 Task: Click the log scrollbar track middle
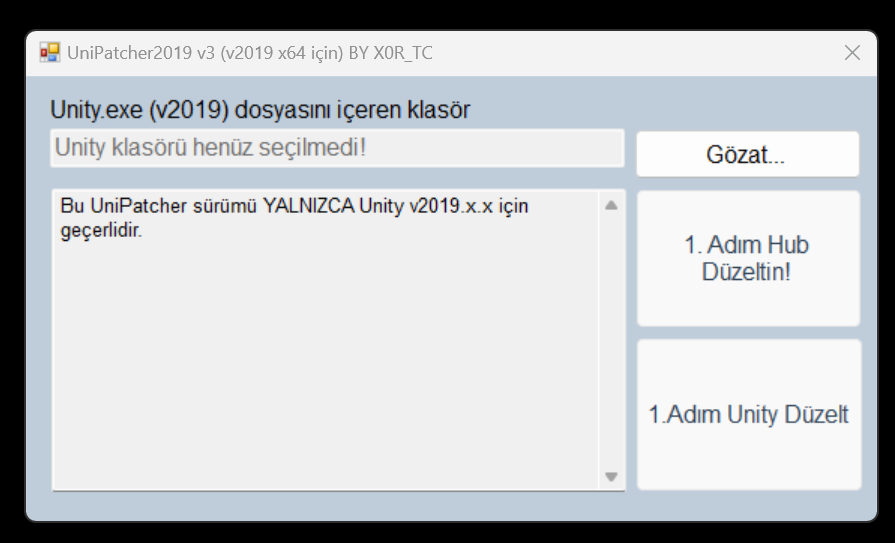[611, 340]
